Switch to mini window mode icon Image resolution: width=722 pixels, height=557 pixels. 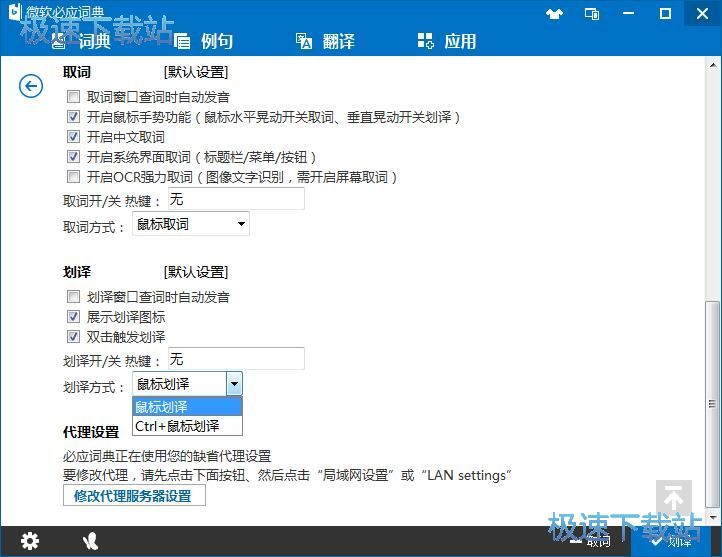pos(592,14)
